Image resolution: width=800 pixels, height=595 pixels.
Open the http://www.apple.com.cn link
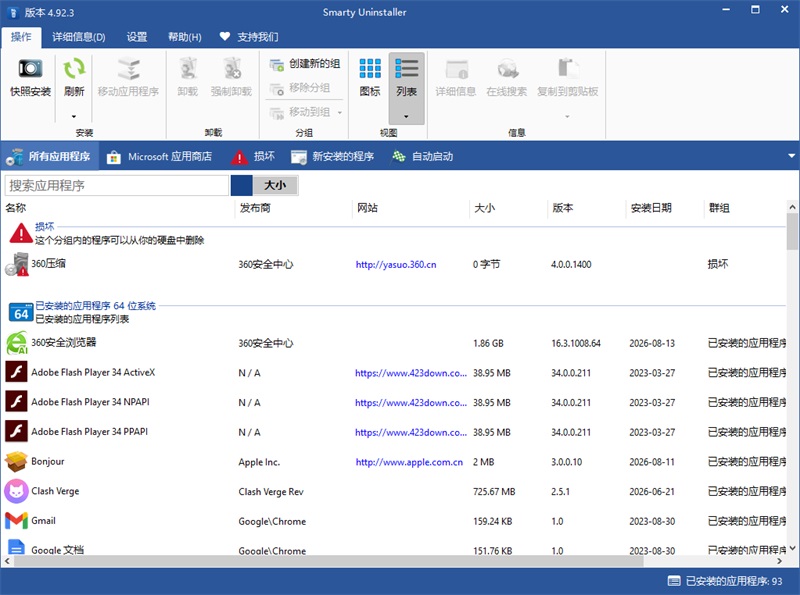409,462
